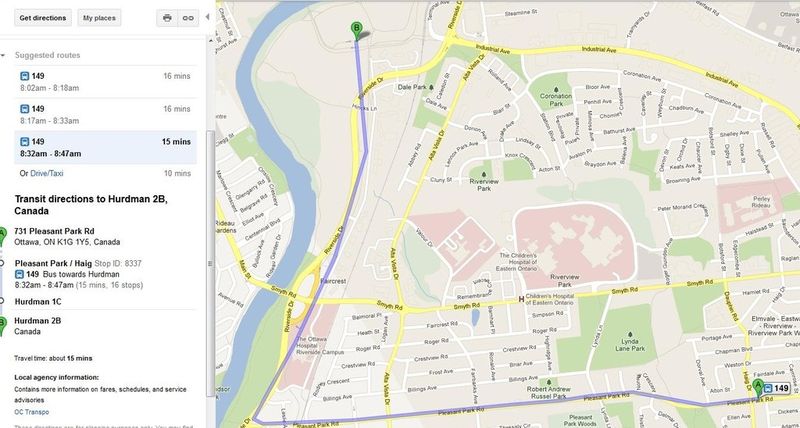The width and height of the screenshot is (800, 428).
Task: Click the Pleasant Park Woods label
Action: pos(580,420)
